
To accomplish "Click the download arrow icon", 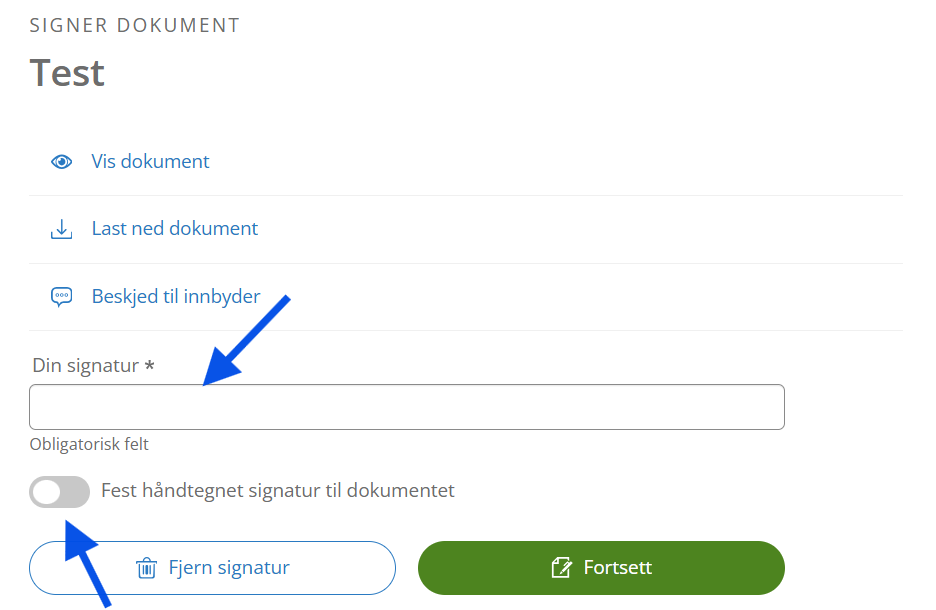I will pyautogui.click(x=61, y=229).
